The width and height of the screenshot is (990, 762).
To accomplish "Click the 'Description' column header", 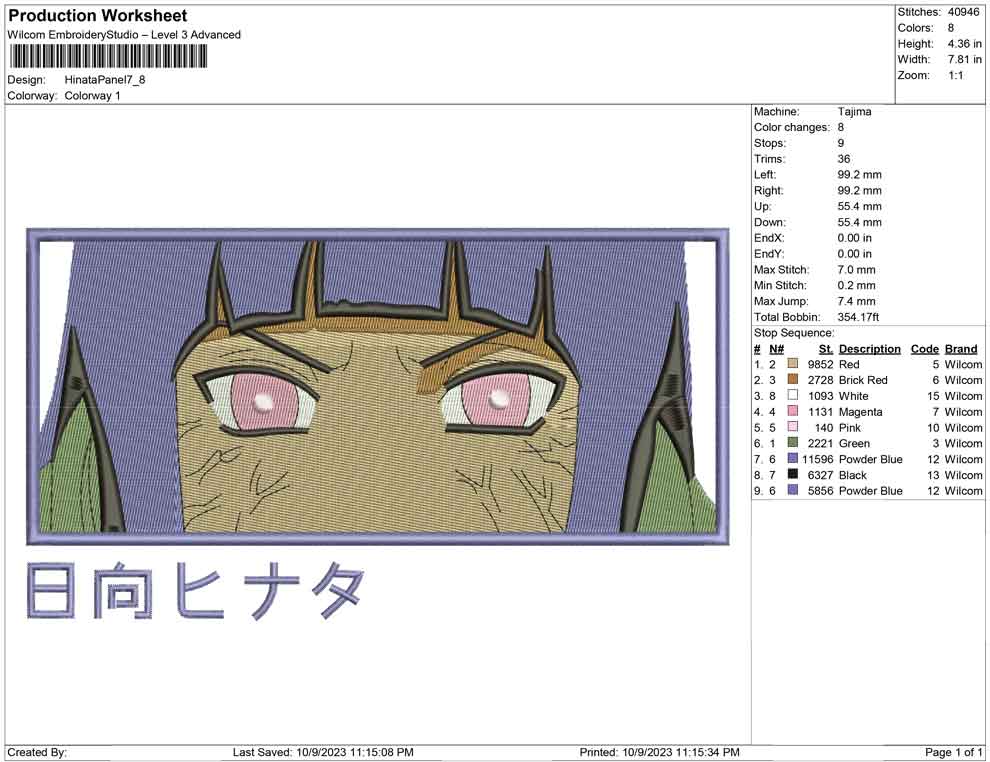I will click(869, 348).
